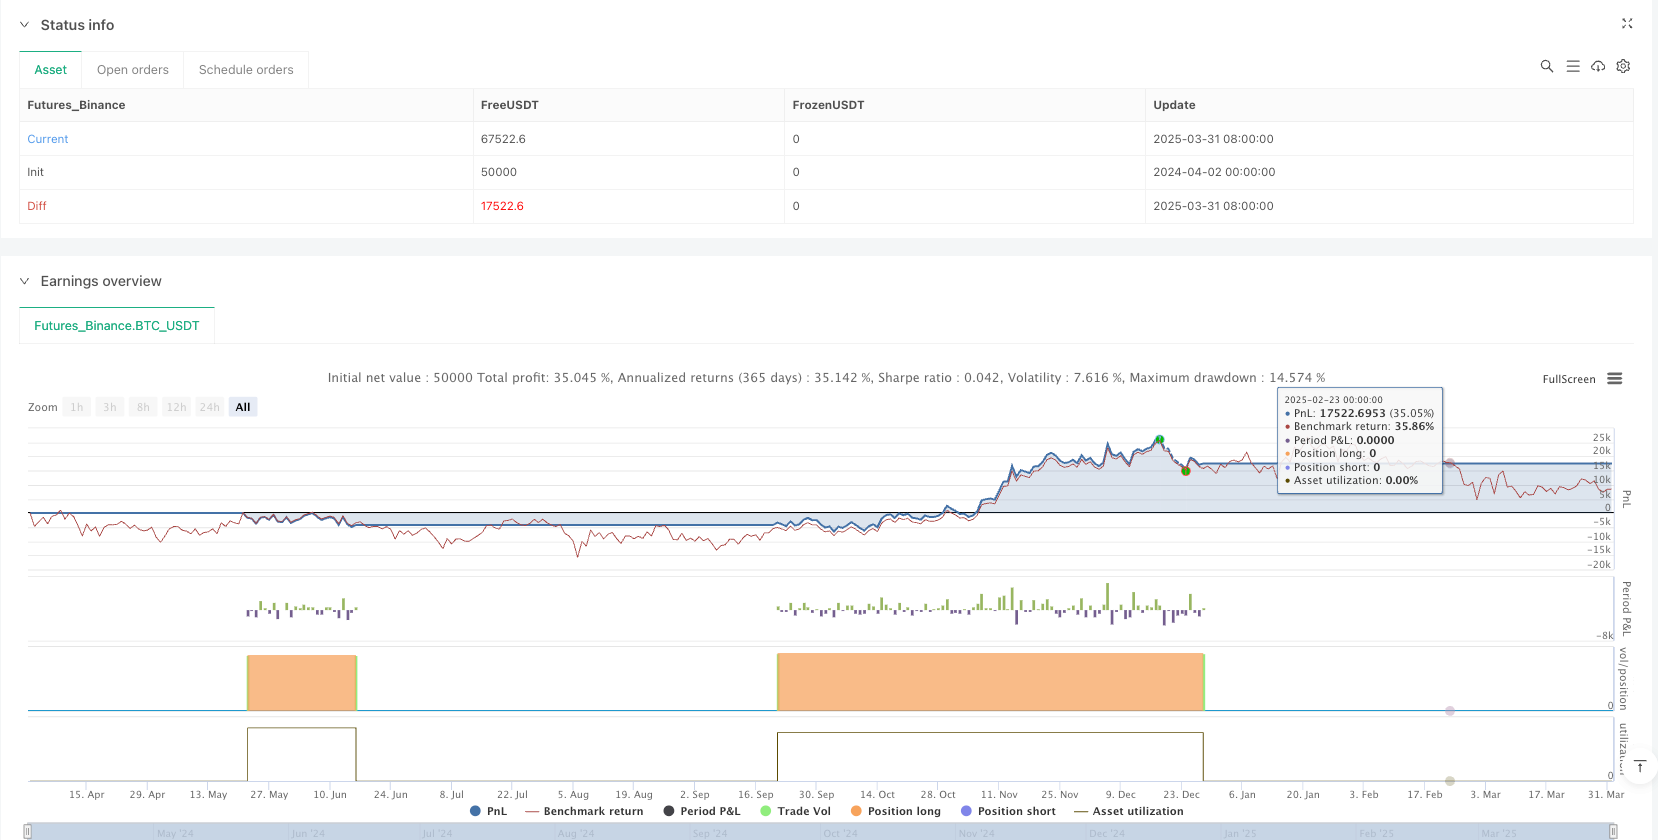Screen dimensions: 1658x840
Task: Set chart zoom to 8h
Action: pos(143,407)
